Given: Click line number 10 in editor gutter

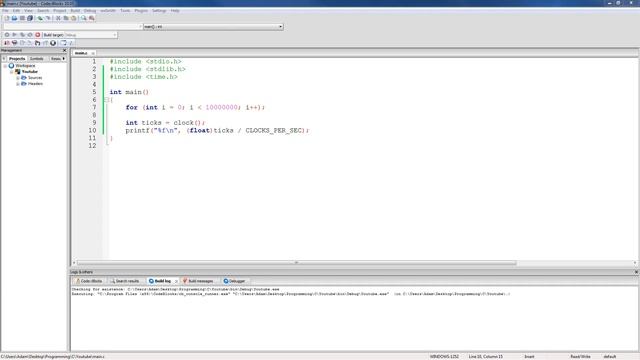Looking at the screenshot, I should [92, 131].
